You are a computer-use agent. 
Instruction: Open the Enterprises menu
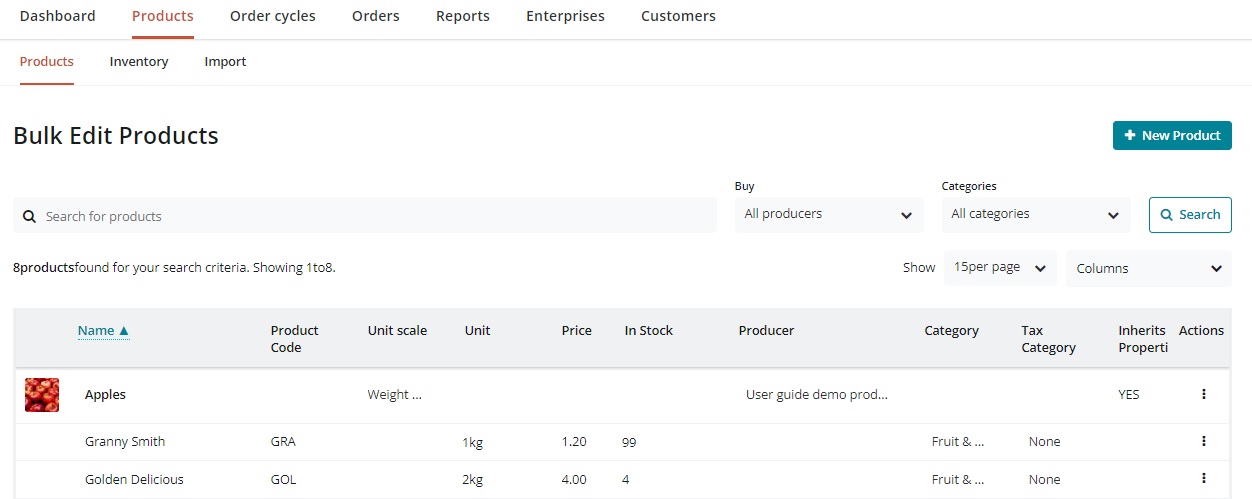click(565, 16)
